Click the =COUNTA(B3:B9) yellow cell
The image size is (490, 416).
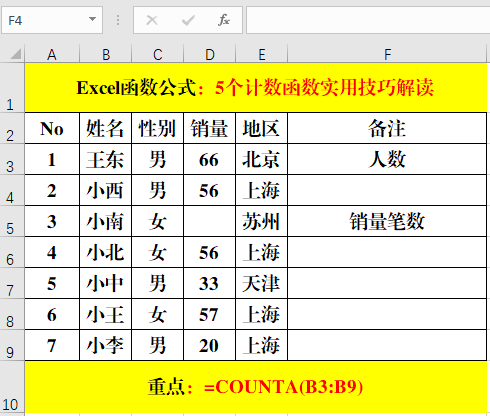tap(256, 387)
